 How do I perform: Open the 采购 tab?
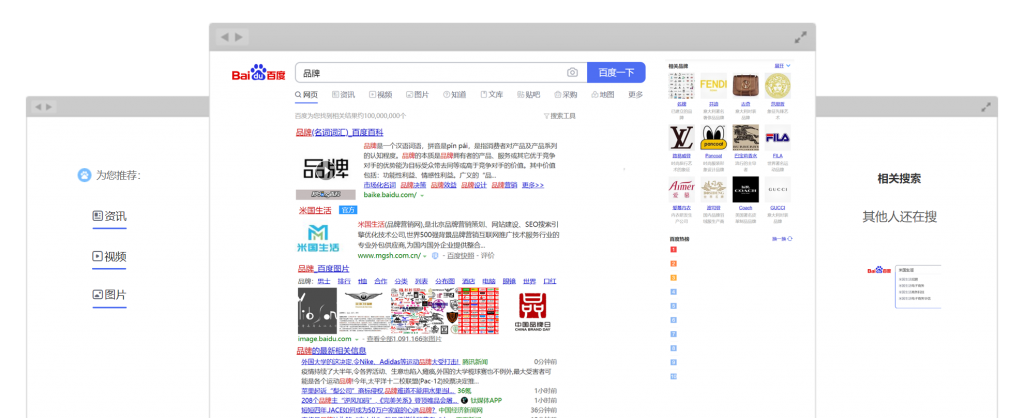[x=566, y=95]
